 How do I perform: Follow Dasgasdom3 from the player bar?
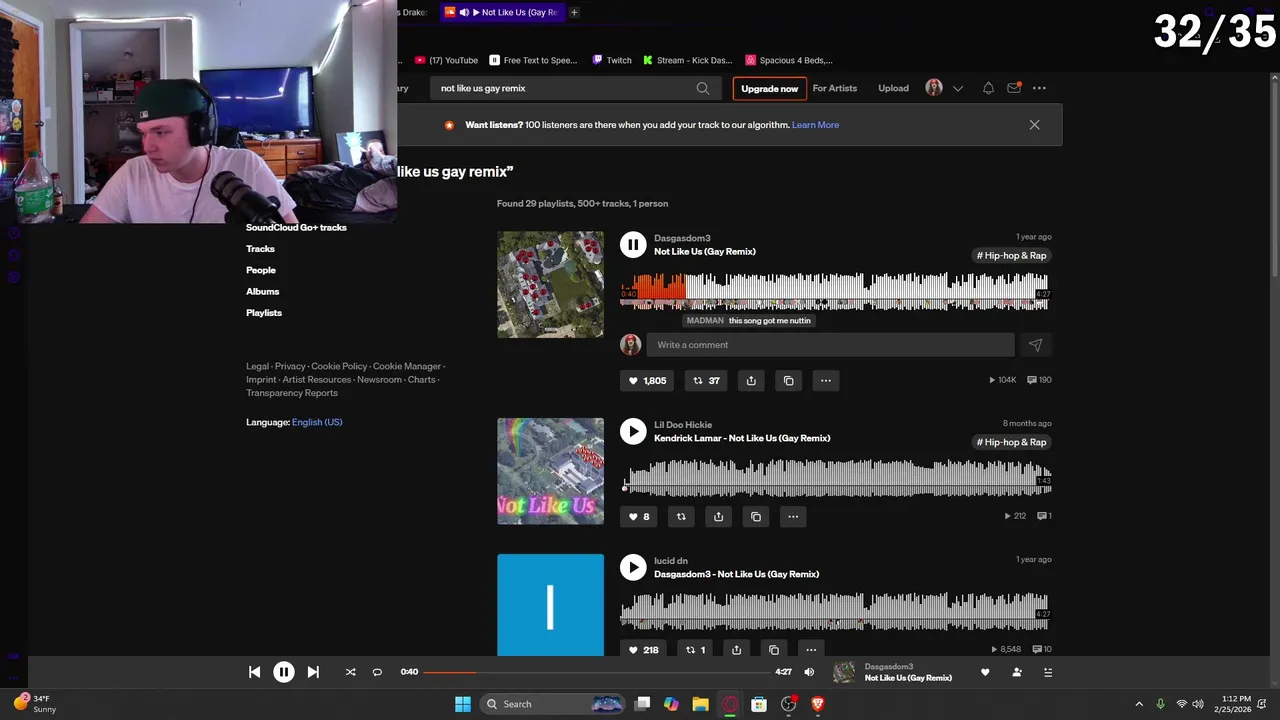1017,672
